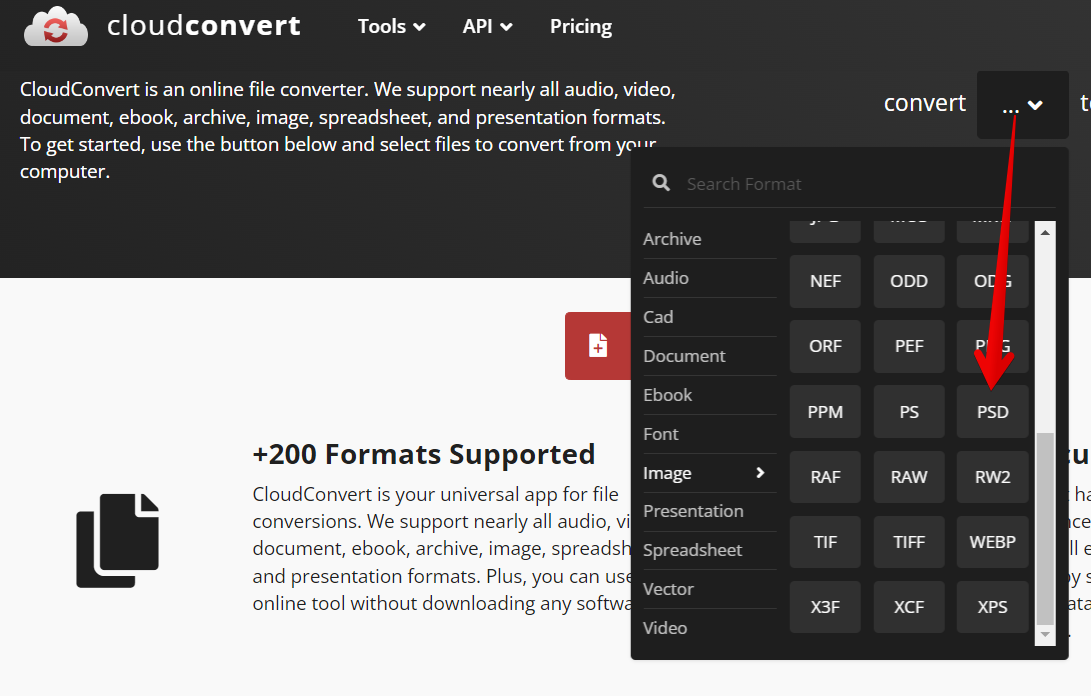
Task: Open the Tools dropdown menu
Action: pos(390,26)
